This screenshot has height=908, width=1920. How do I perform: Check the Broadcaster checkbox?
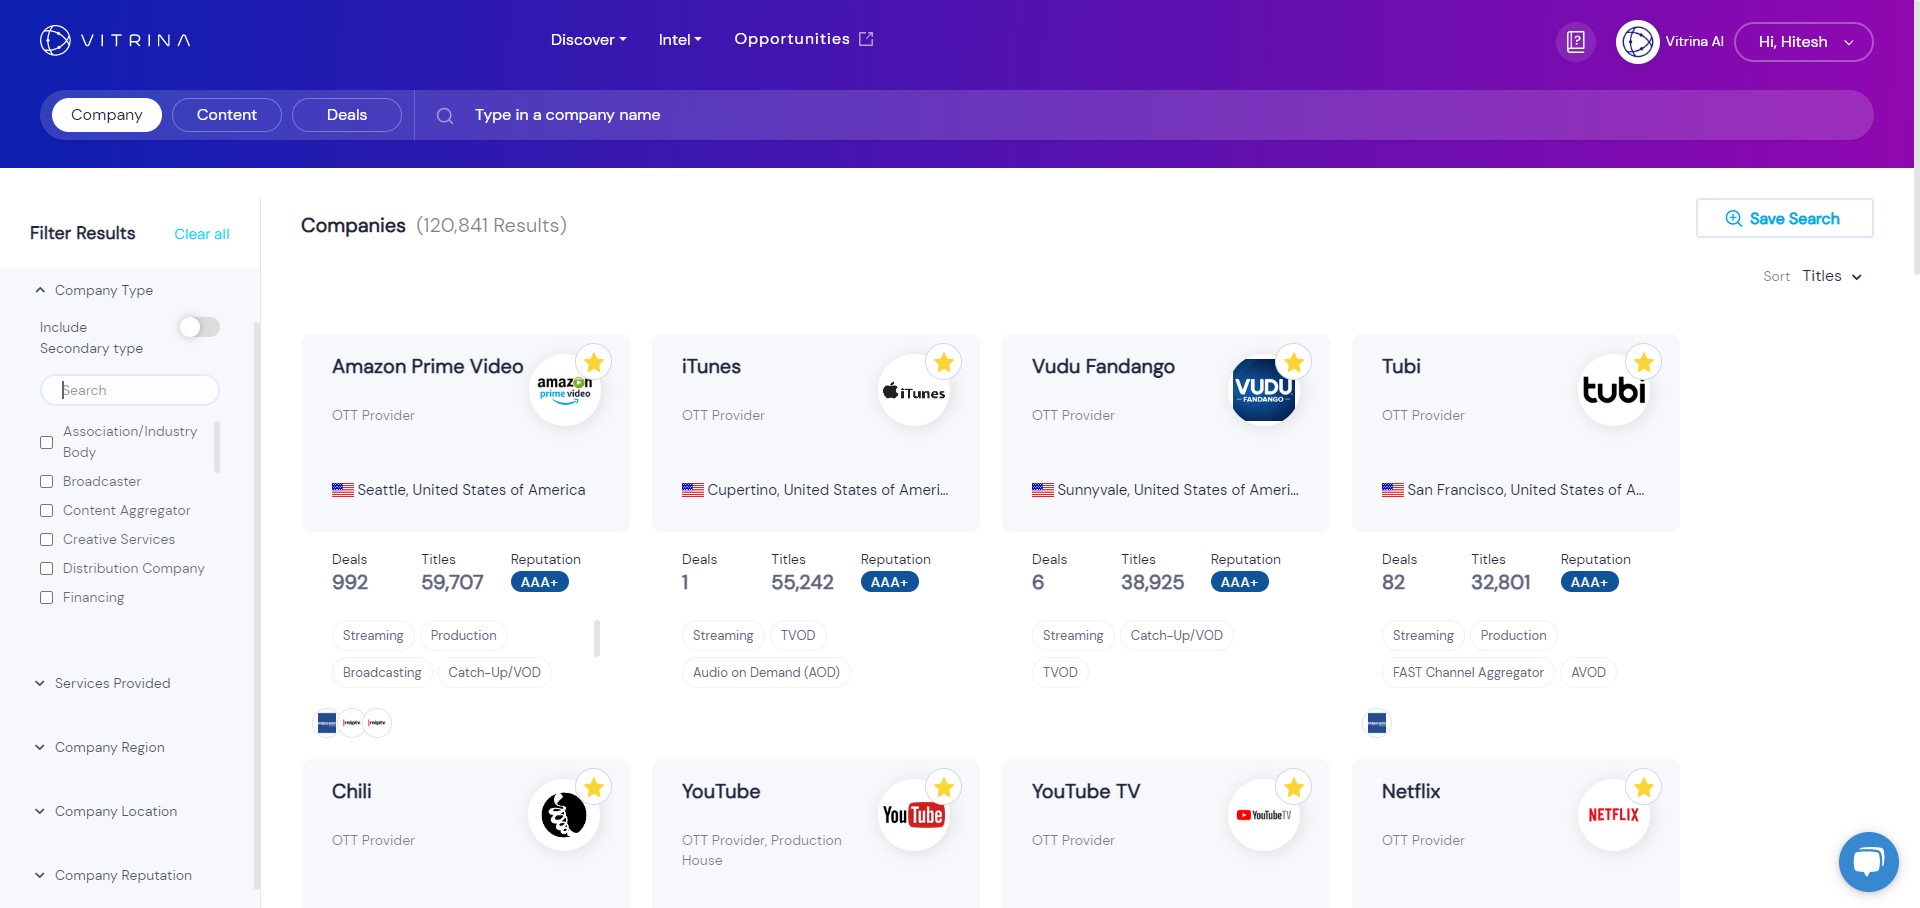[x=46, y=481]
